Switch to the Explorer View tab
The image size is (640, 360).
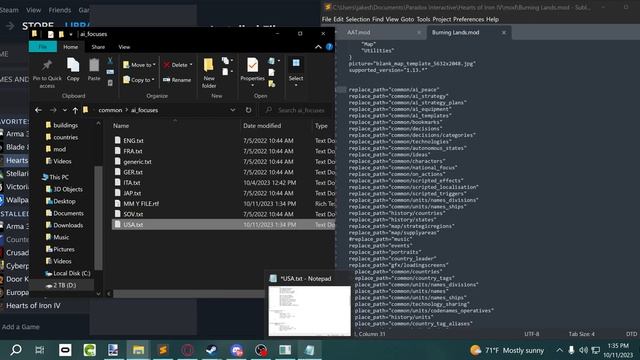click(x=124, y=47)
